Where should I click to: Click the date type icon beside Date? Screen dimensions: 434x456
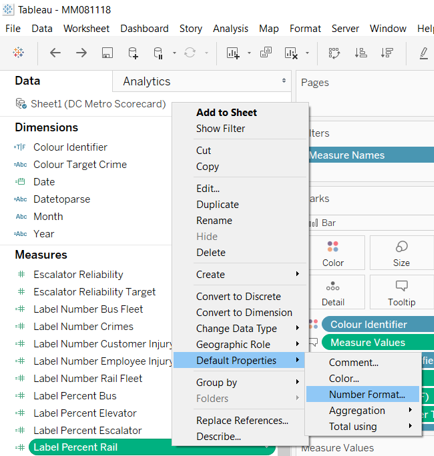tap(20, 182)
